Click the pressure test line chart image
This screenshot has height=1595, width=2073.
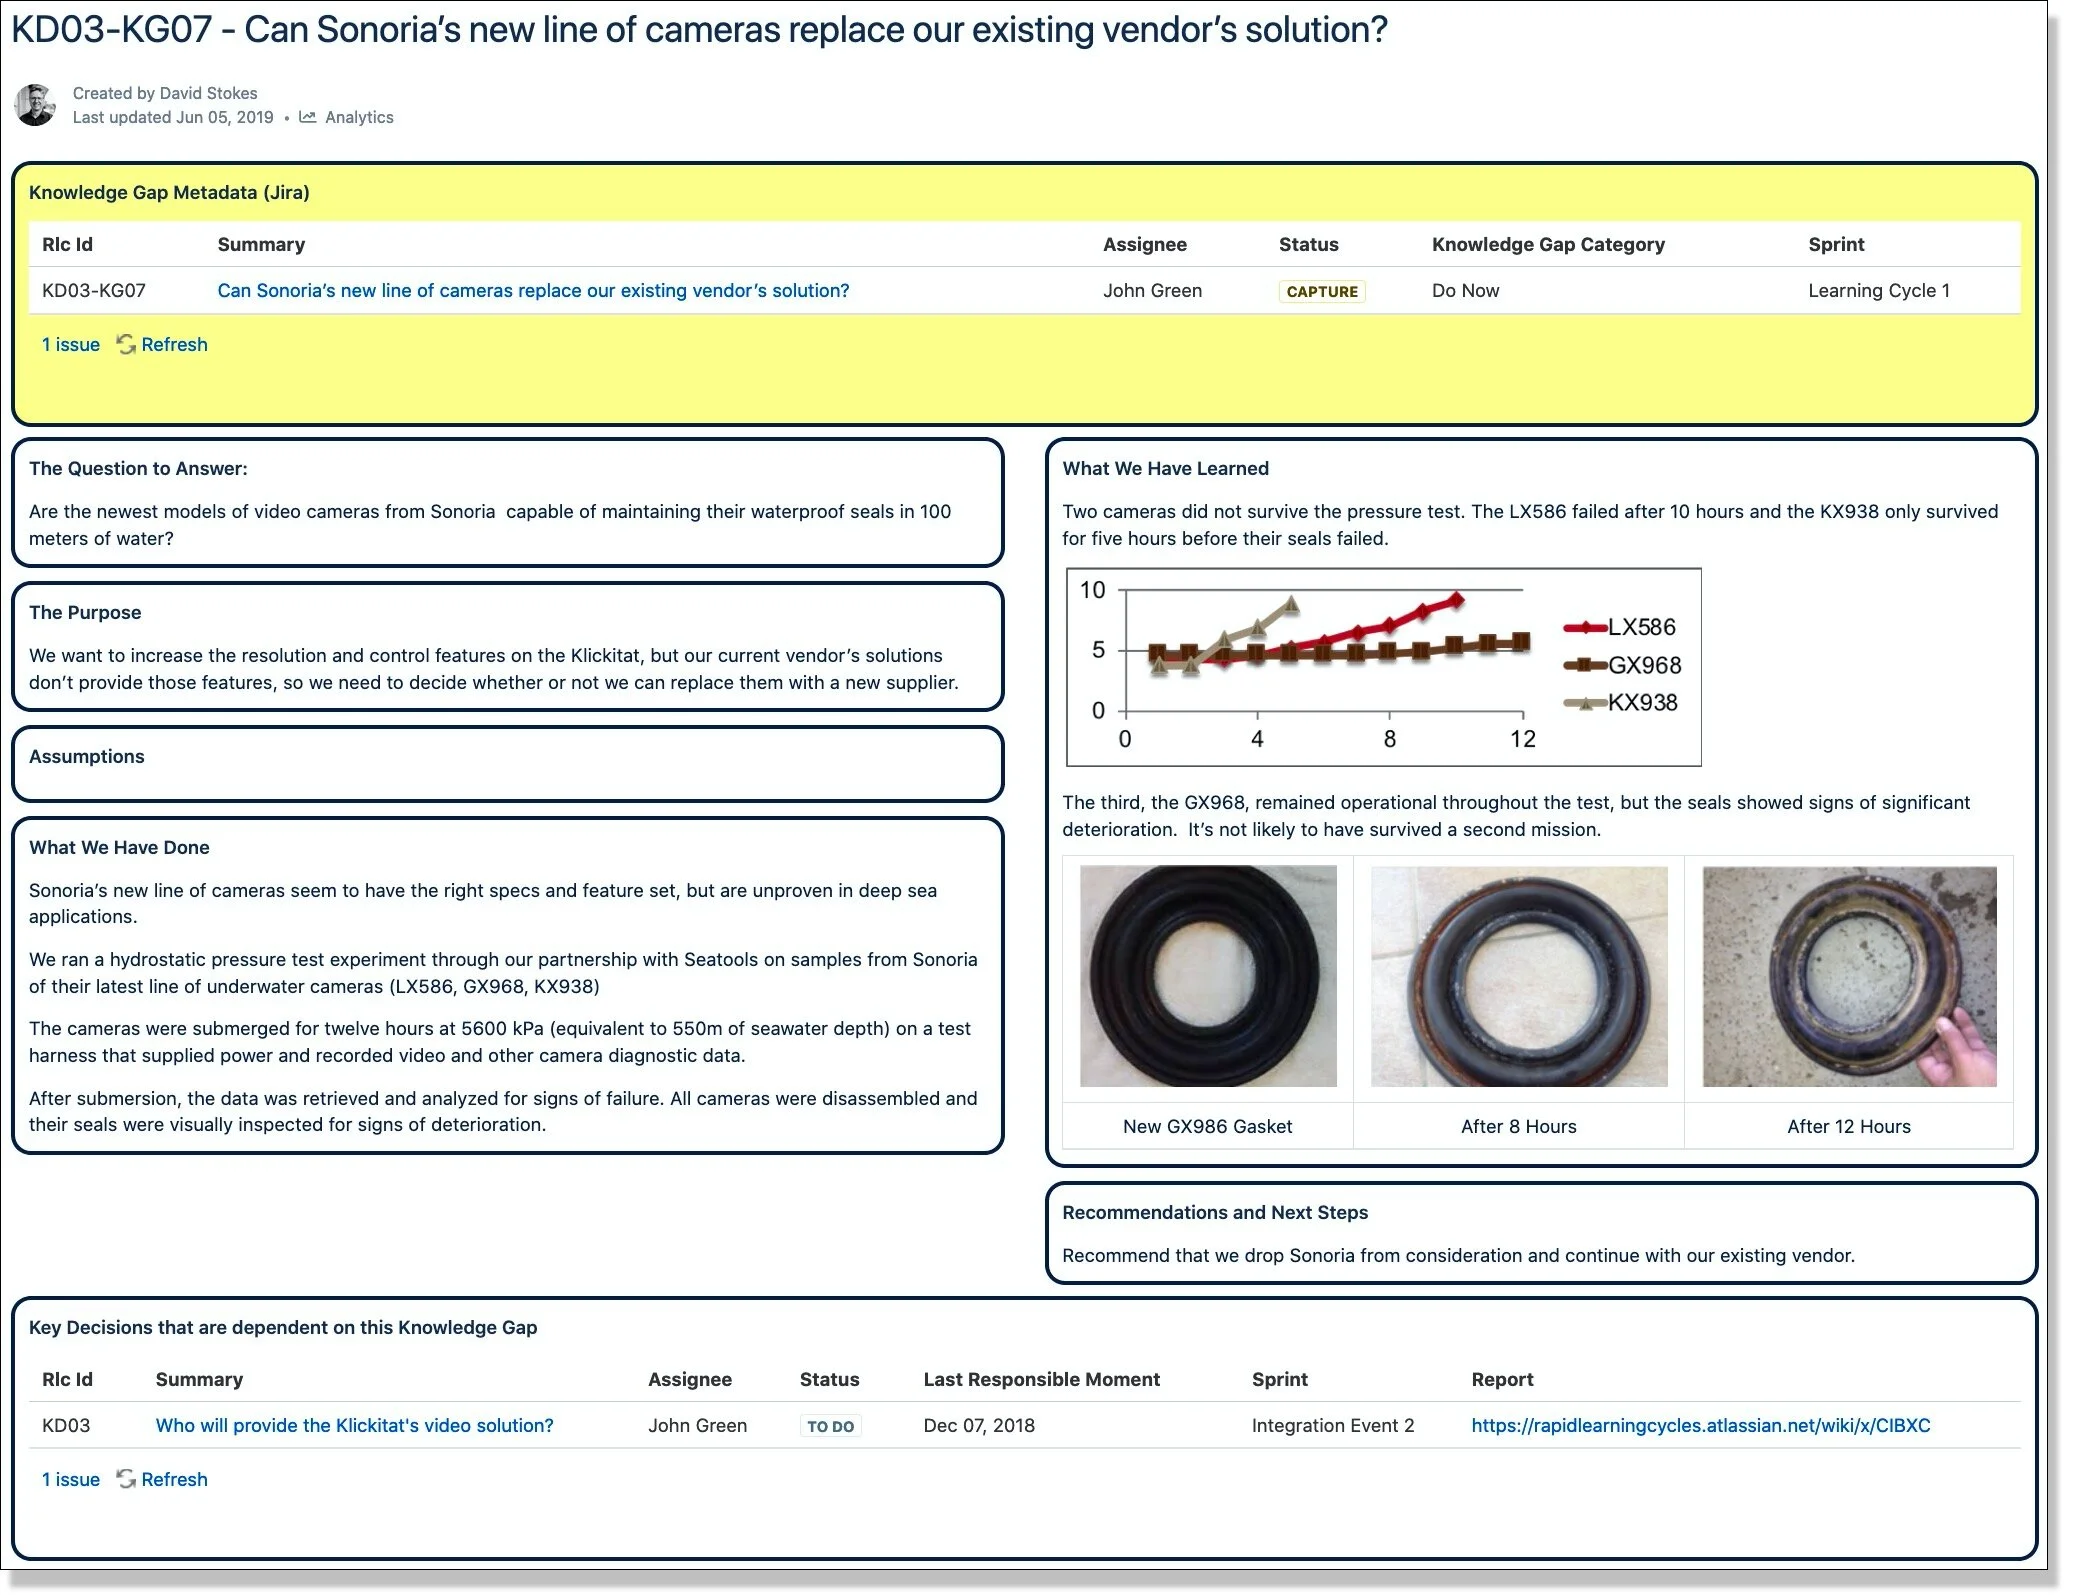1385,667
